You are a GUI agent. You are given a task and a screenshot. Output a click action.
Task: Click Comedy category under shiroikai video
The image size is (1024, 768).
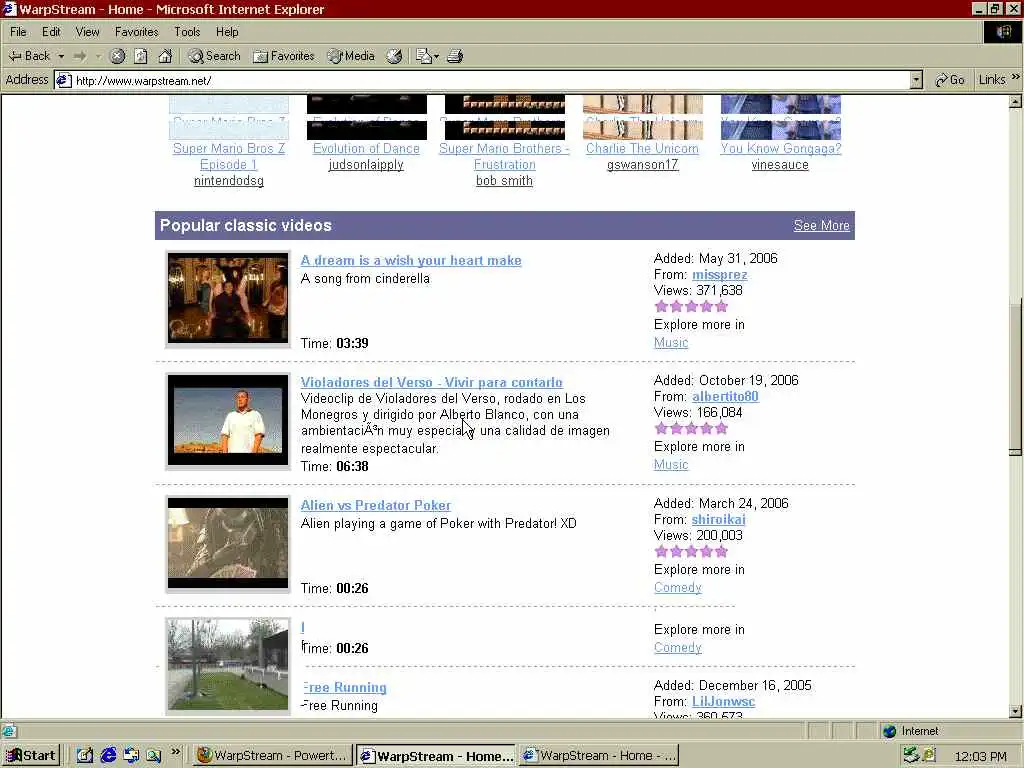point(677,588)
